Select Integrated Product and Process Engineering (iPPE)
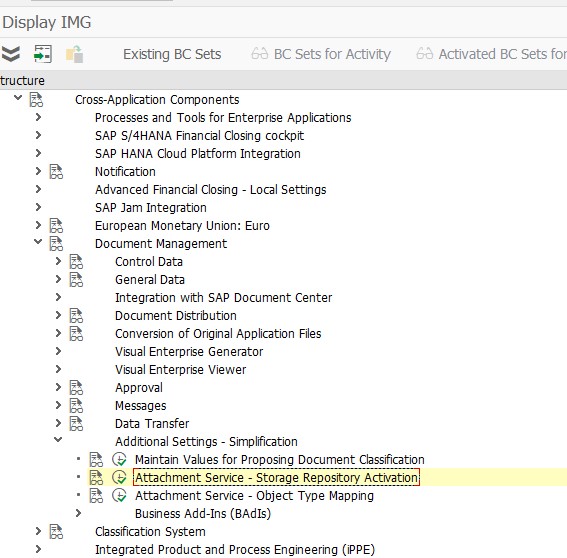 [235, 549]
